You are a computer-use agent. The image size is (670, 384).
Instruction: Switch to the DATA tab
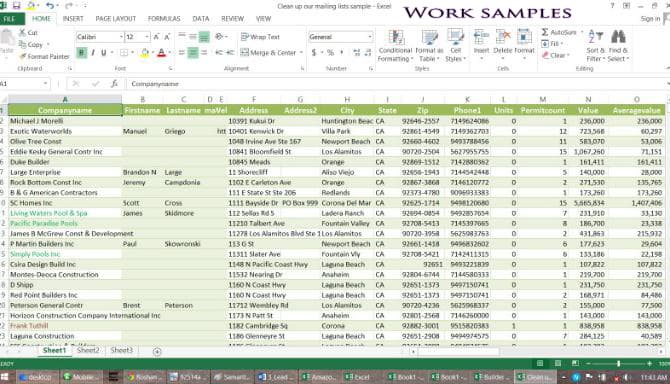(201, 19)
